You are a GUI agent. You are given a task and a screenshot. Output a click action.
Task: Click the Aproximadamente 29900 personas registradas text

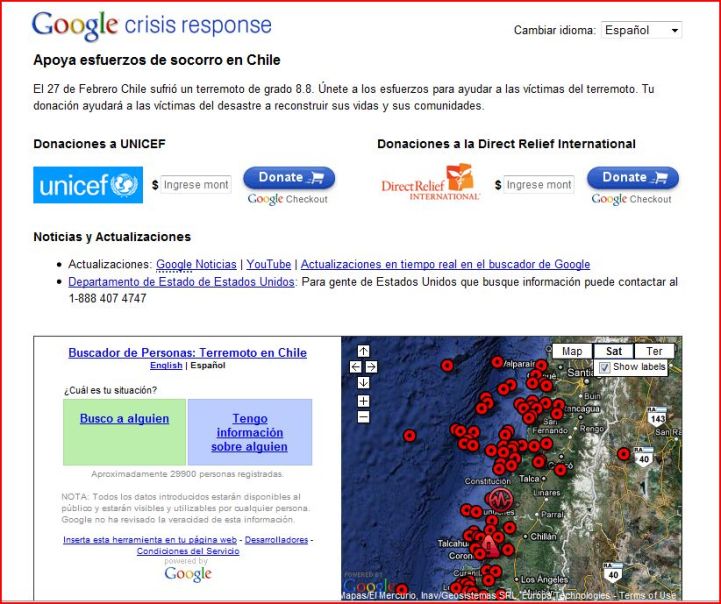[187, 474]
